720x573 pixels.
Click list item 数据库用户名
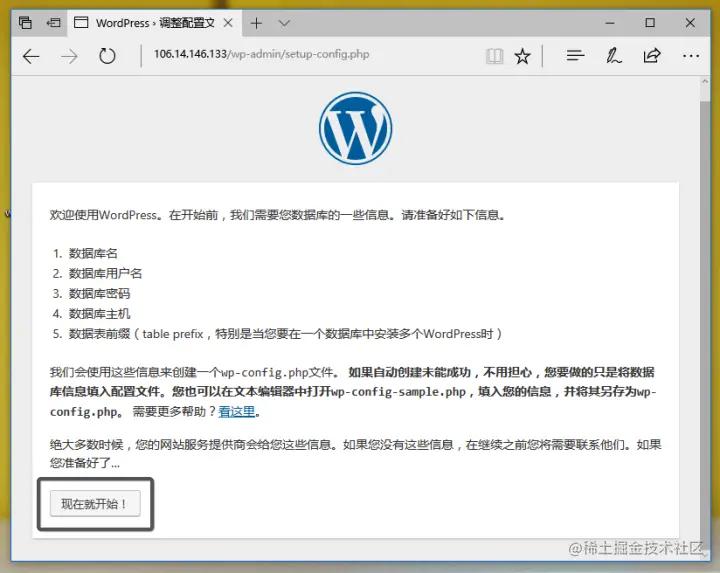[106, 274]
